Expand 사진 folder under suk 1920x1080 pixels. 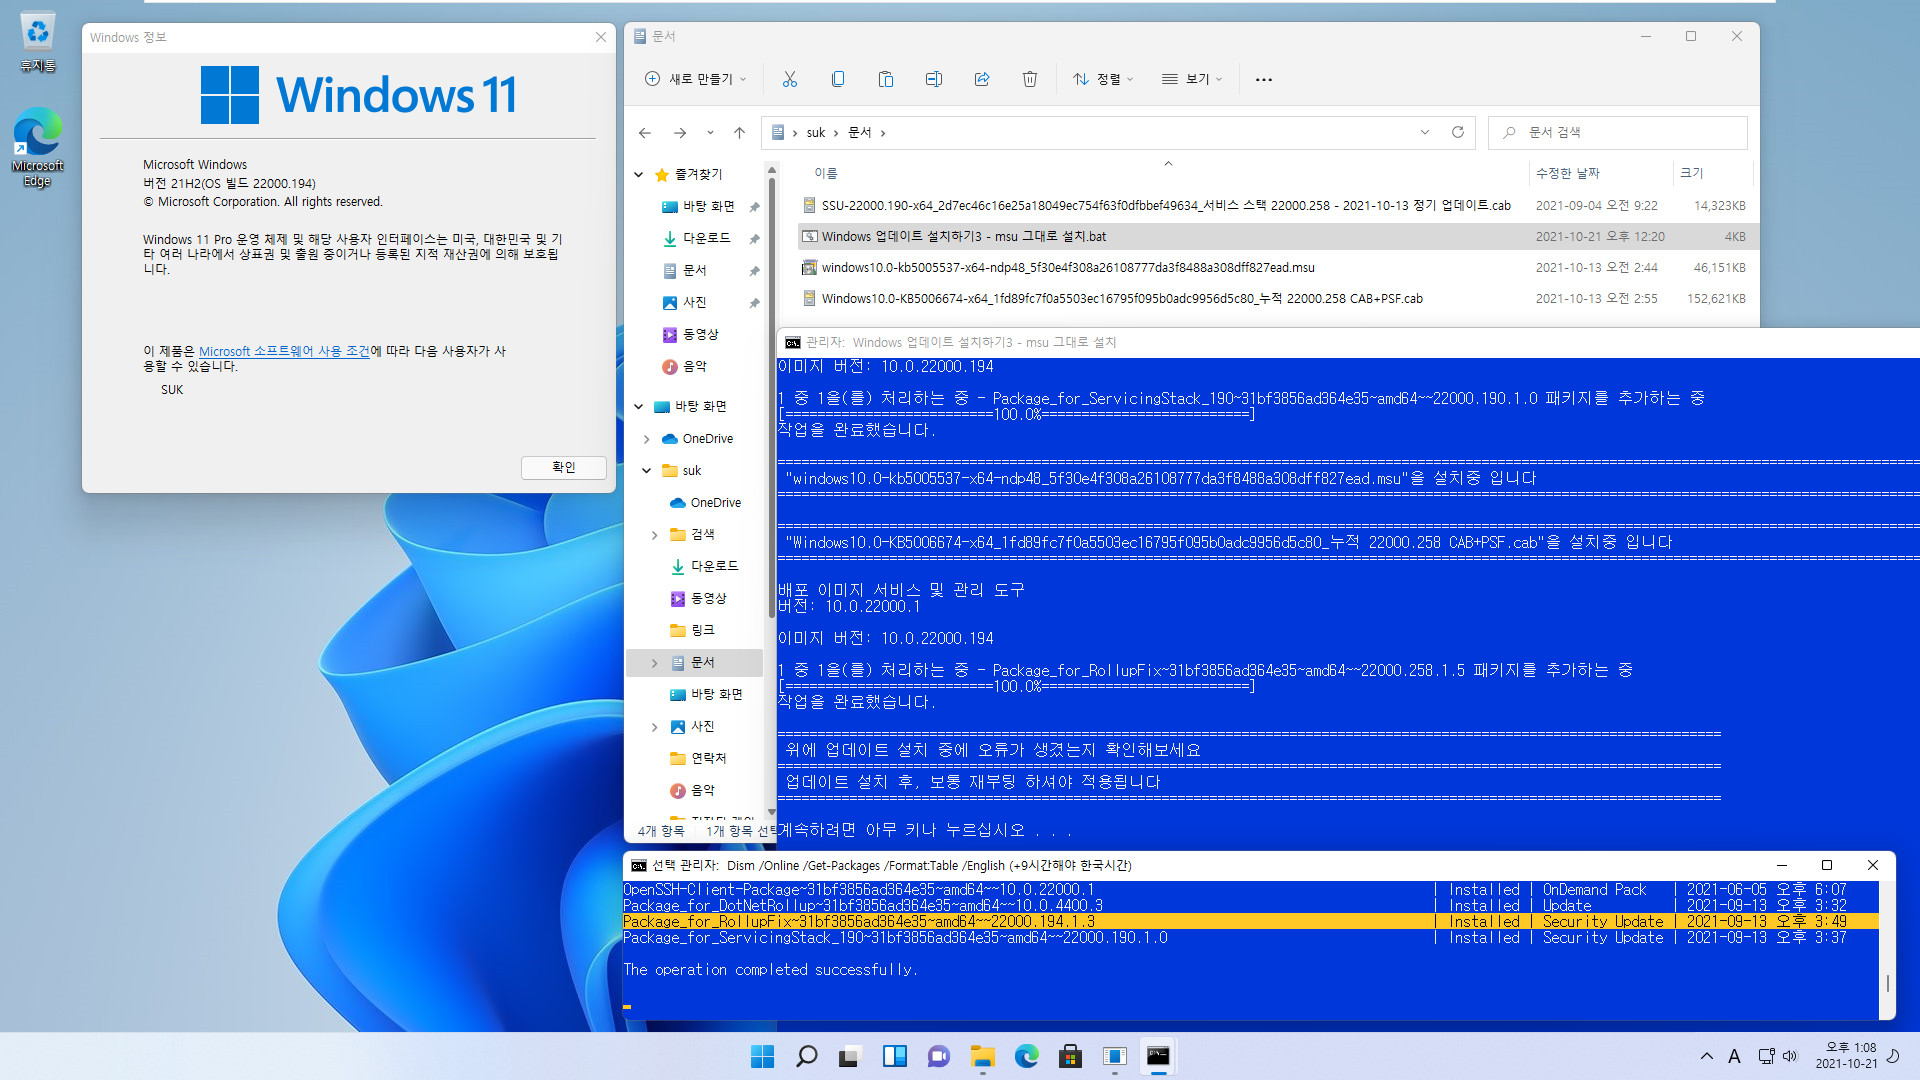coord(655,727)
